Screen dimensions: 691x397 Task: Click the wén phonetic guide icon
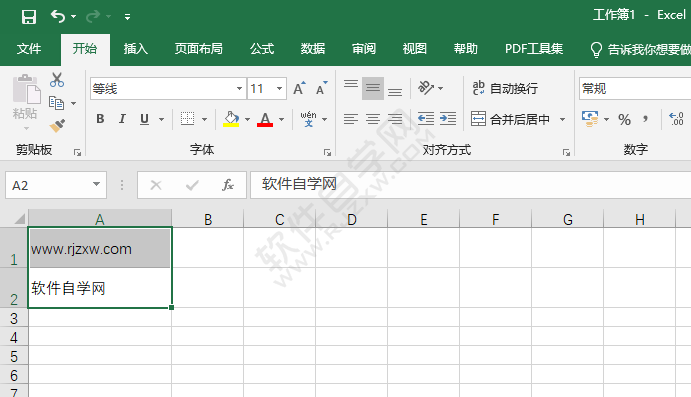(308, 119)
